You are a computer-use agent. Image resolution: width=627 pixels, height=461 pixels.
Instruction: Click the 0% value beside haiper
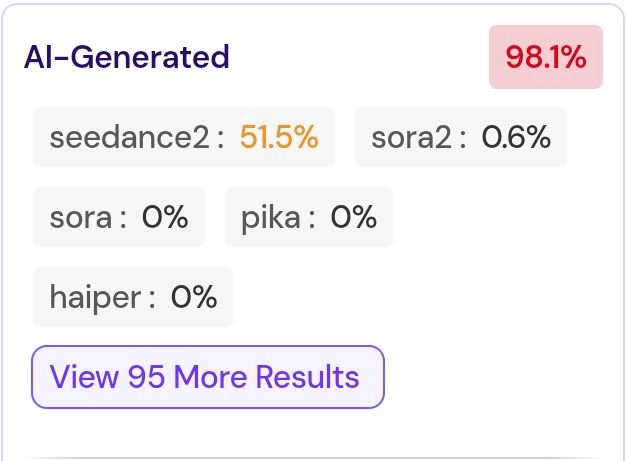click(194, 297)
